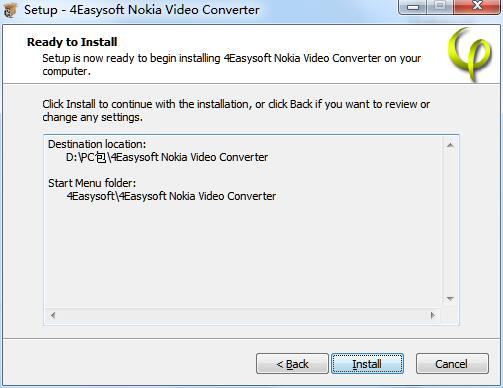The height and width of the screenshot is (388, 503).
Task: Click the window title bar text
Action: click(x=142, y=10)
